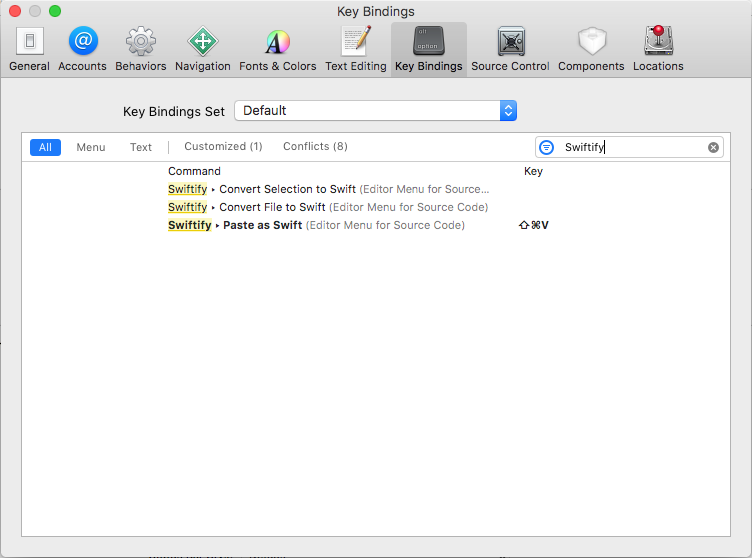Click the Shift-Command-V key binding
Image resolution: width=752 pixels, height=558 pixels.
click(x=534, y=225)
